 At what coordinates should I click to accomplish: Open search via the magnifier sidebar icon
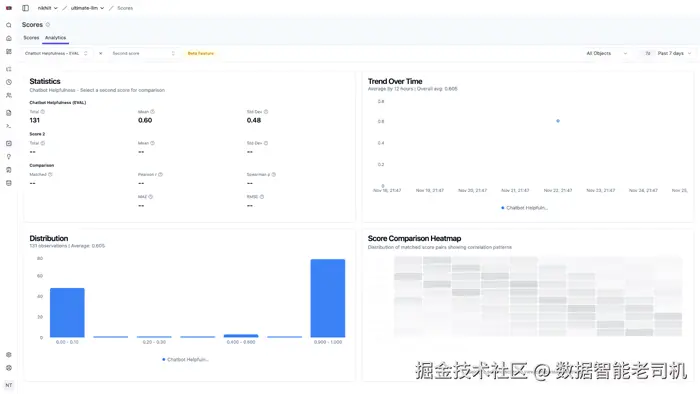pyautogui.click(x=8, y=25)
